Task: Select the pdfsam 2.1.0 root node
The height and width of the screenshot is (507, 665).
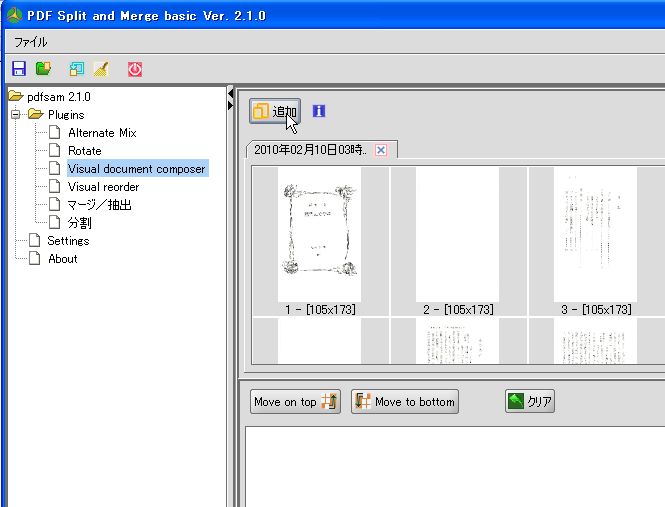Action: click(59, 97)
